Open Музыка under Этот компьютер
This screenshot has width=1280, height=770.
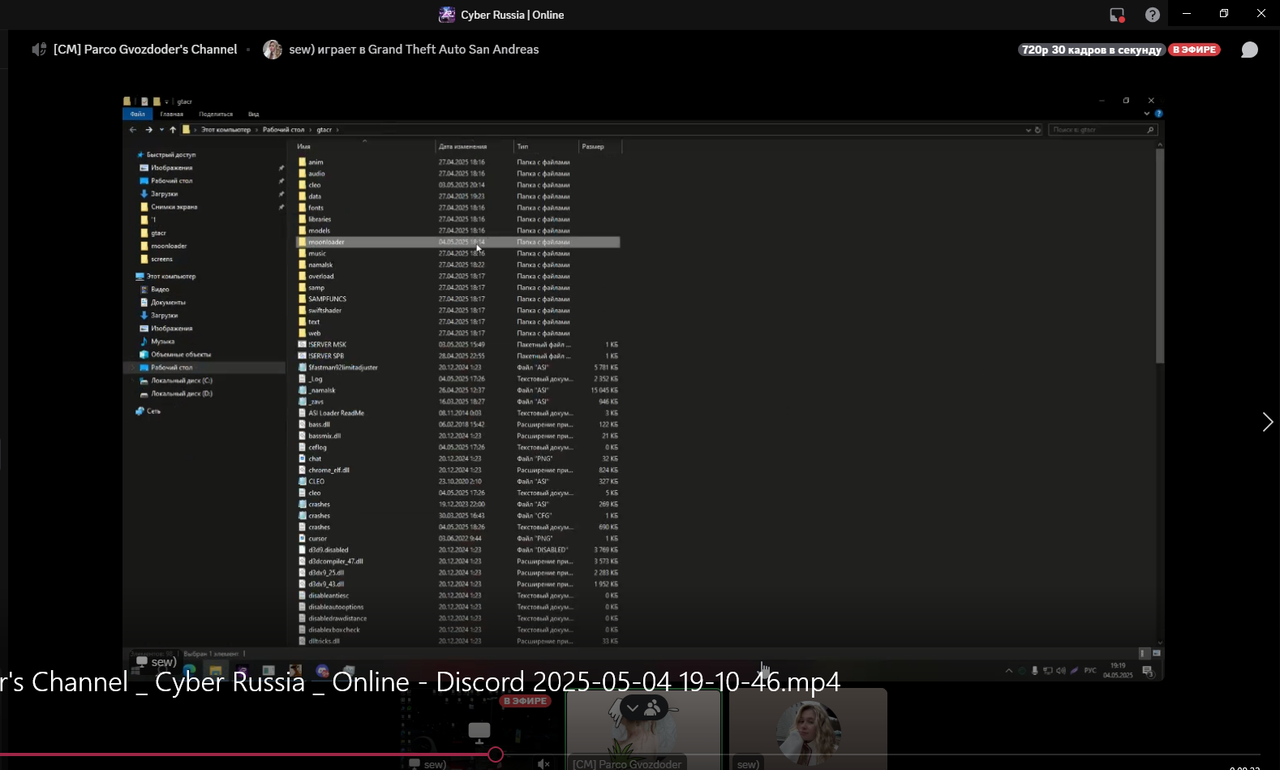click(163, 341)
